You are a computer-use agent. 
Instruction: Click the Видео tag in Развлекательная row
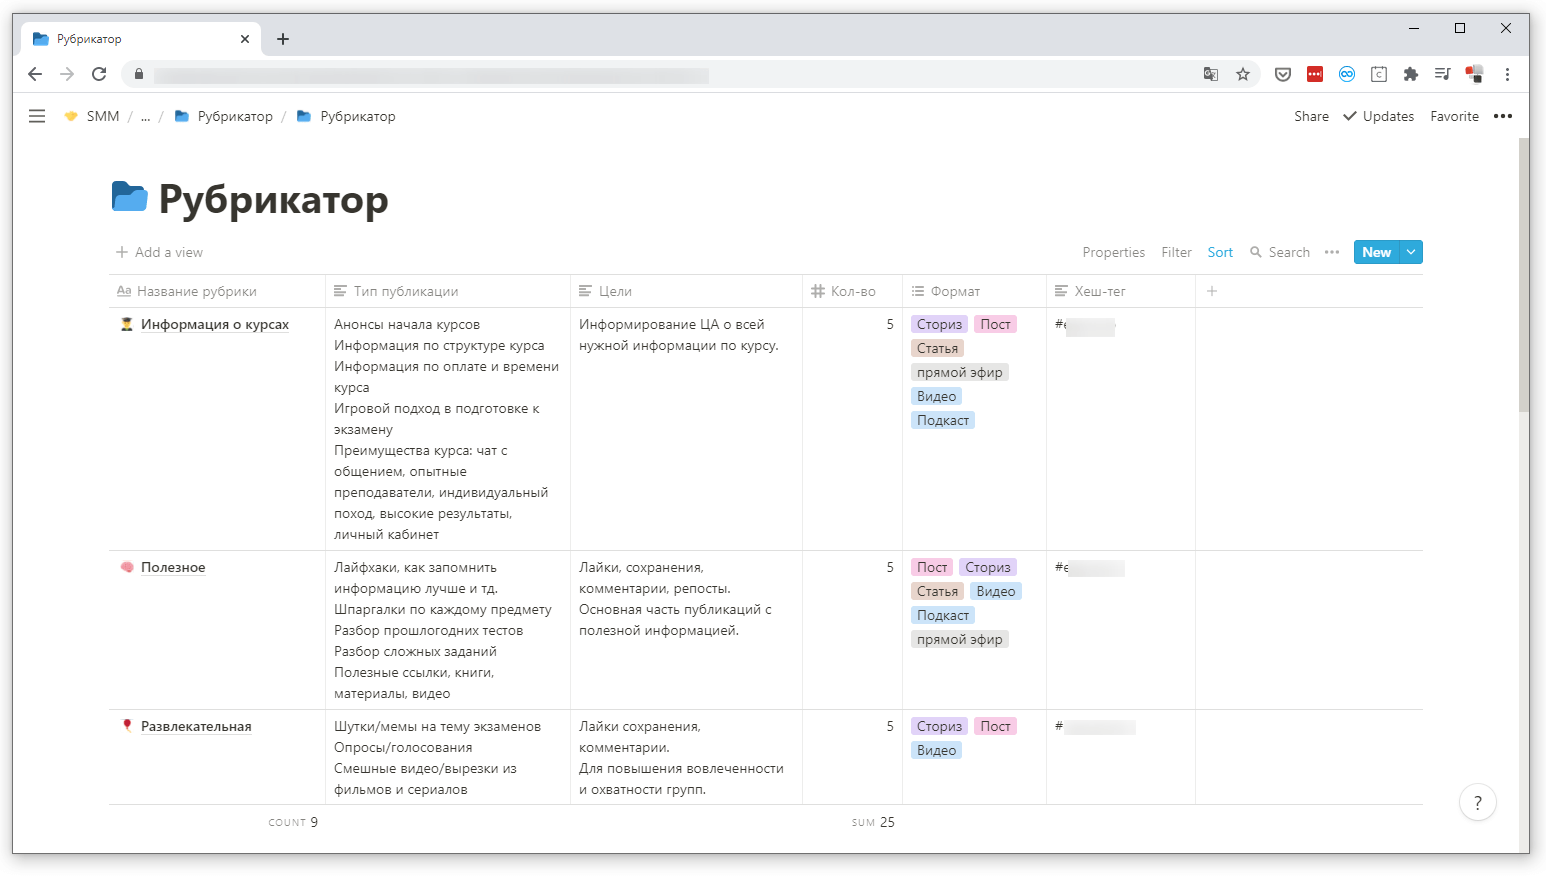point(936,750)
